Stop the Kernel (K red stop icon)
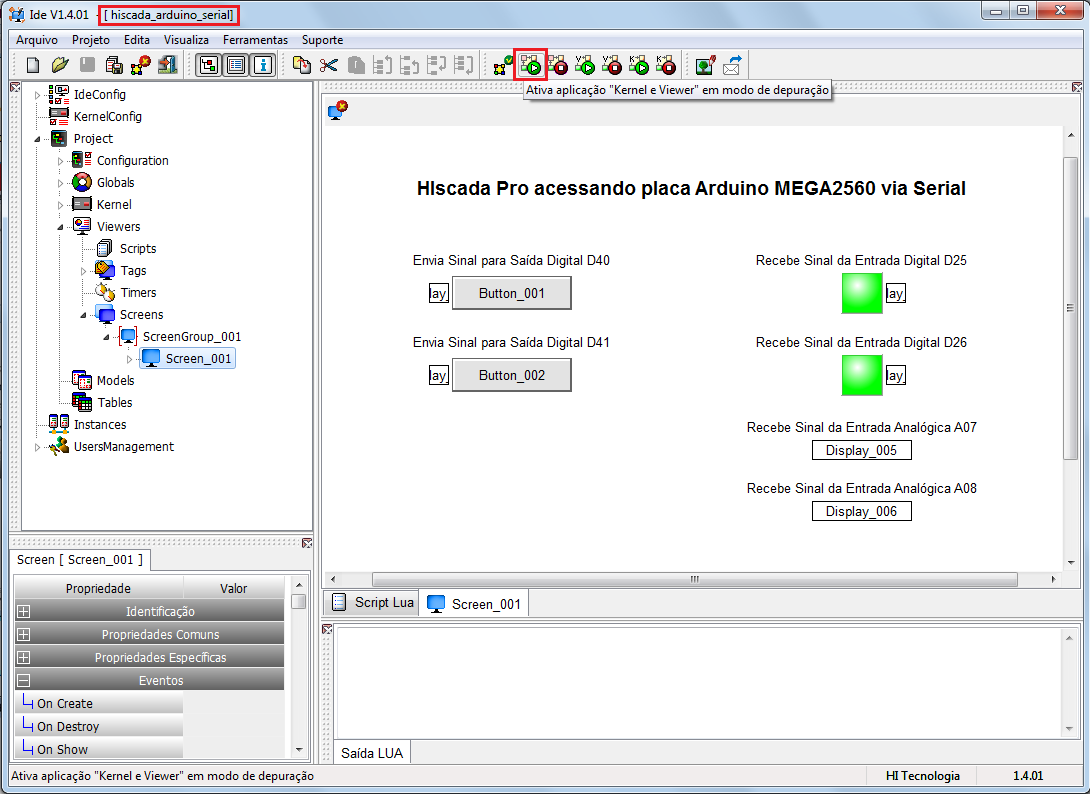Screen dimensions: 1090x794 pyautogui.click(x=666, y=66)
